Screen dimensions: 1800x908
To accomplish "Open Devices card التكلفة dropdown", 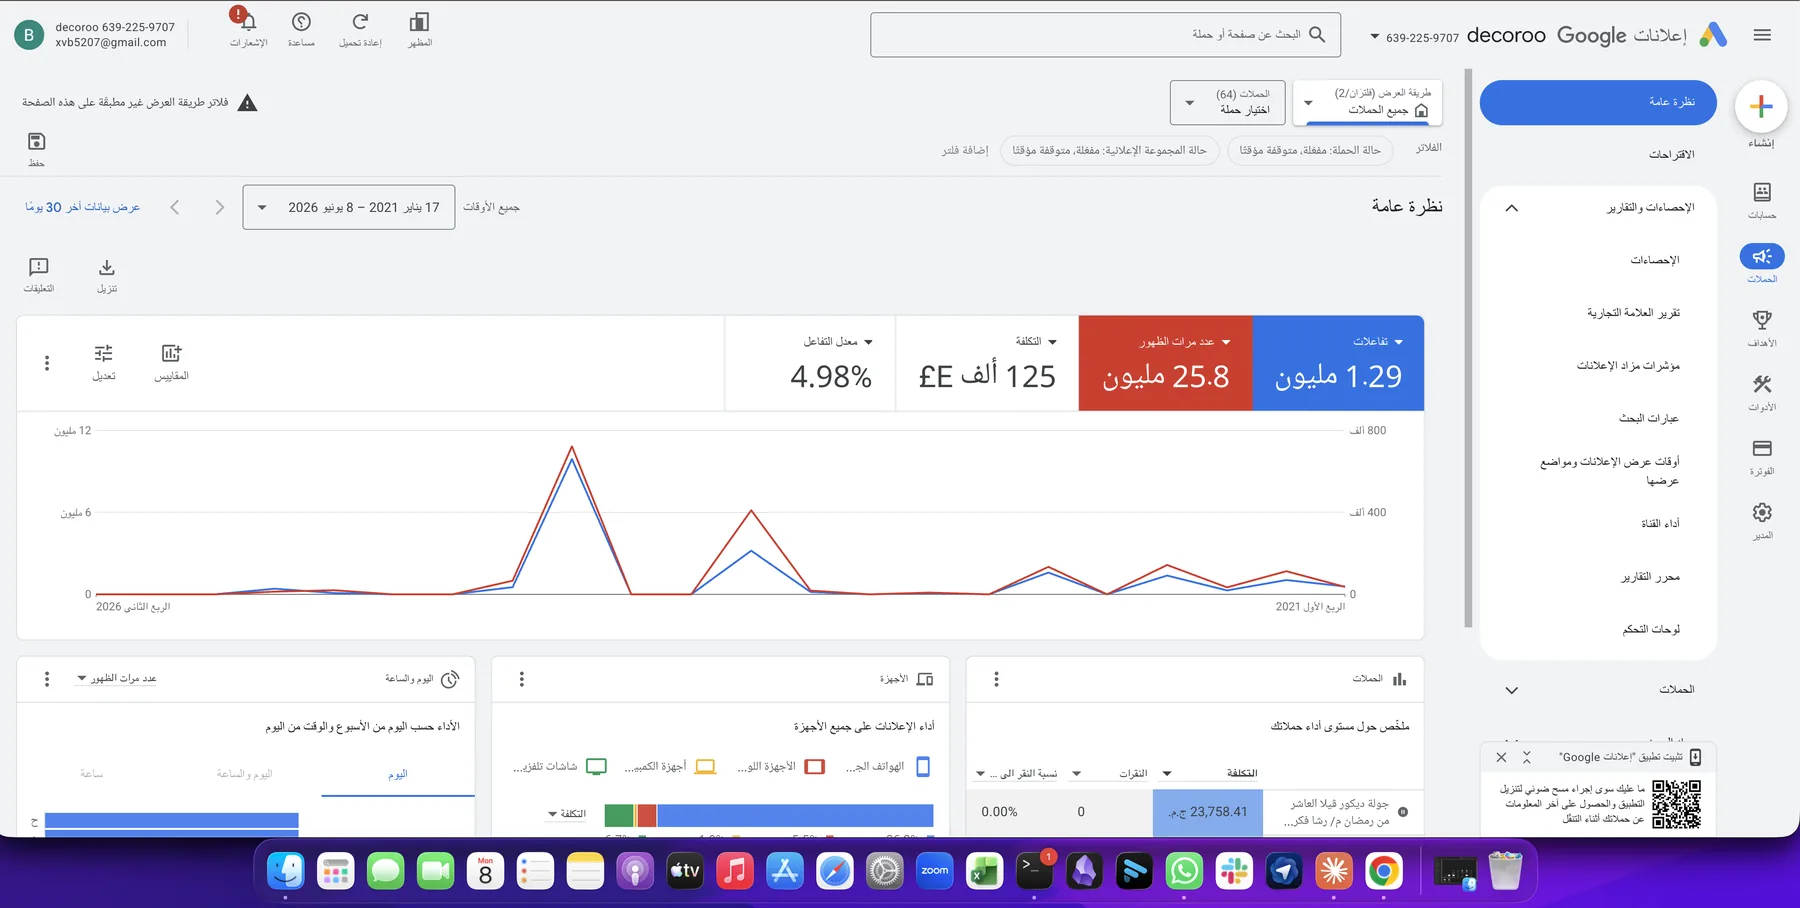I will 567,814.
